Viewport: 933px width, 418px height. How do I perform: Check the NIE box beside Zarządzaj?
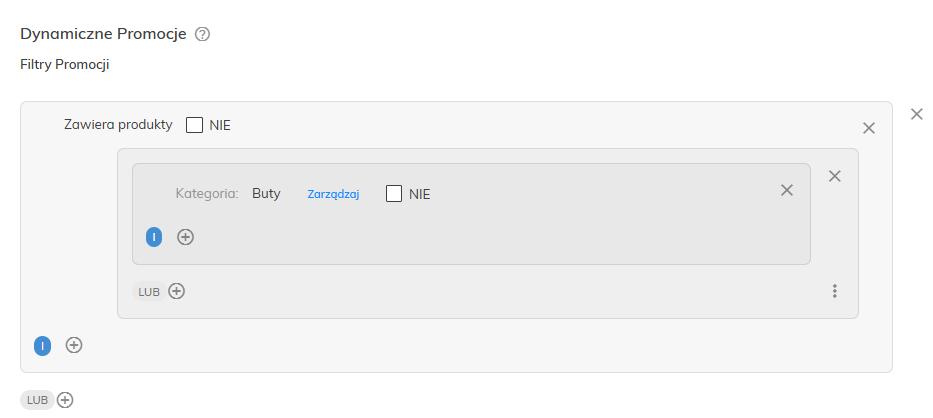(394, 194)
